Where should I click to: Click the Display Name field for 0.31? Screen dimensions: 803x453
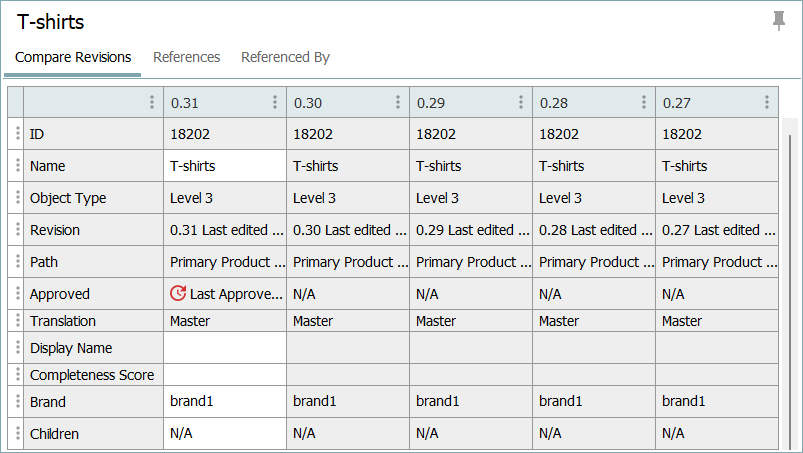(x=224, y=348)
